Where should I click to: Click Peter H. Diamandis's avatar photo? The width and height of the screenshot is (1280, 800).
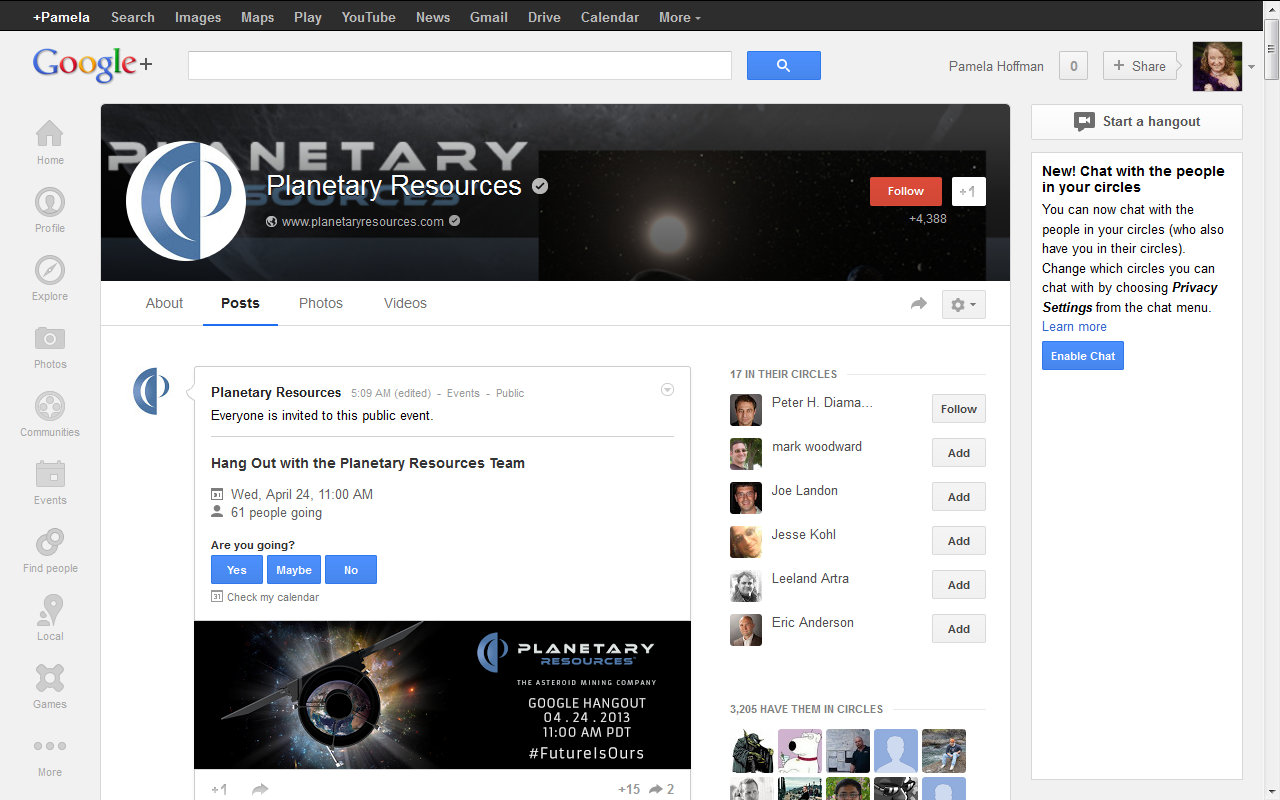click(746, 410)
